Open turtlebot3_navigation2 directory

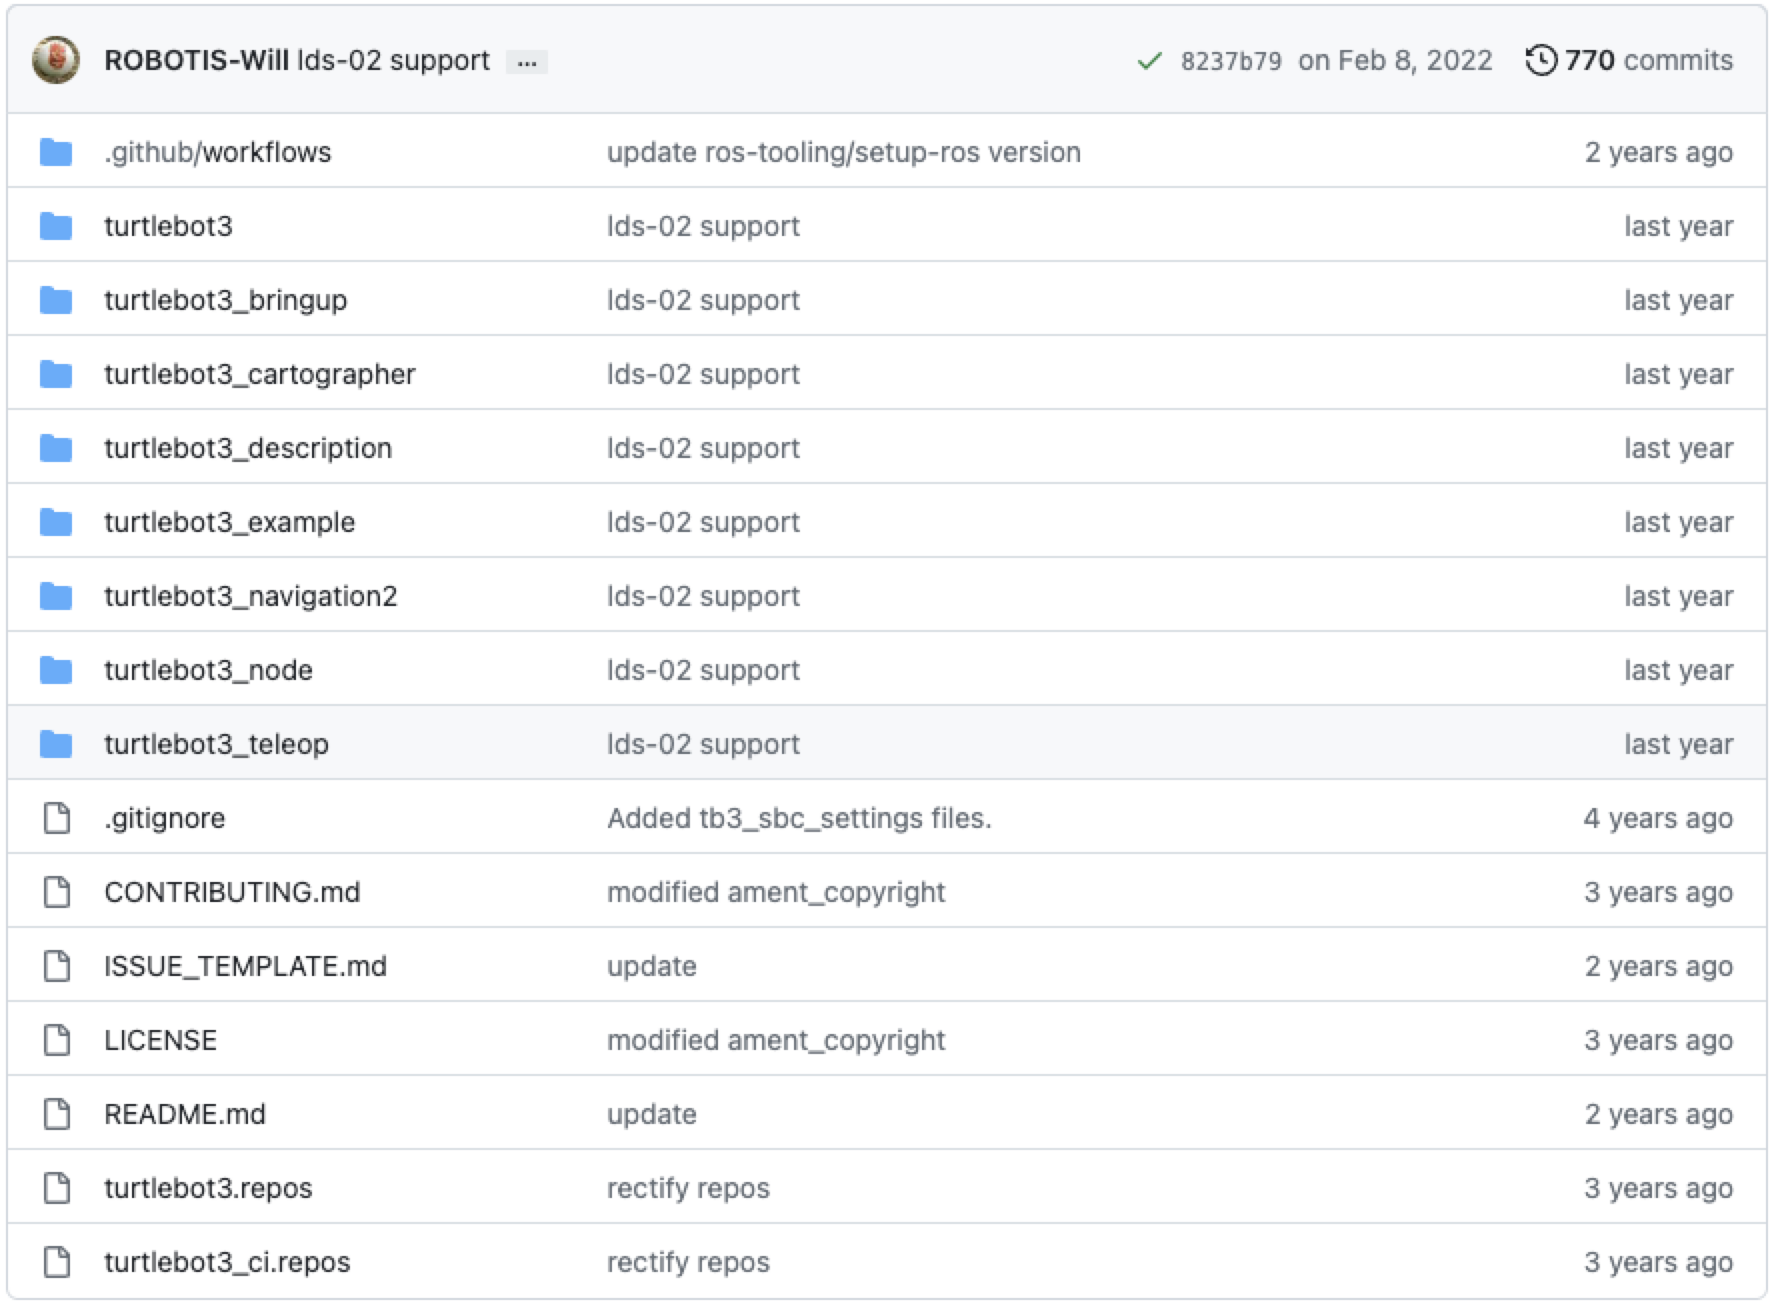click(251, 596)
